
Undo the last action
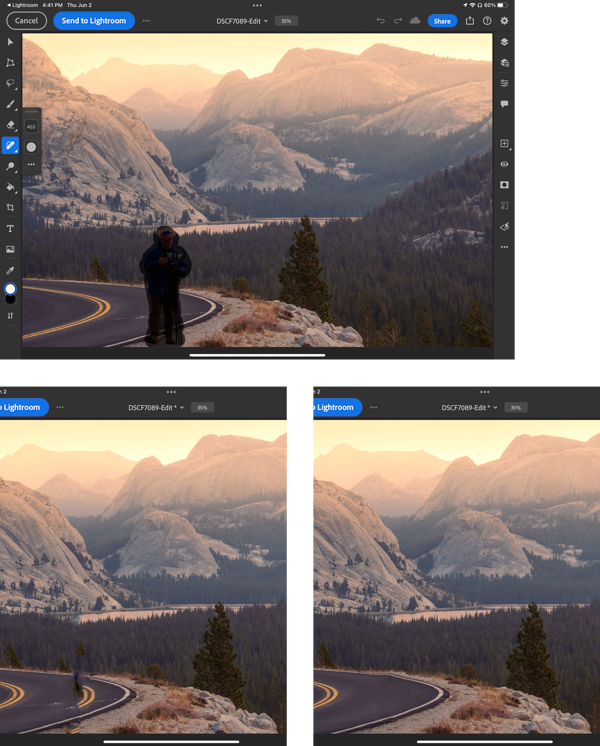point(380,21)
